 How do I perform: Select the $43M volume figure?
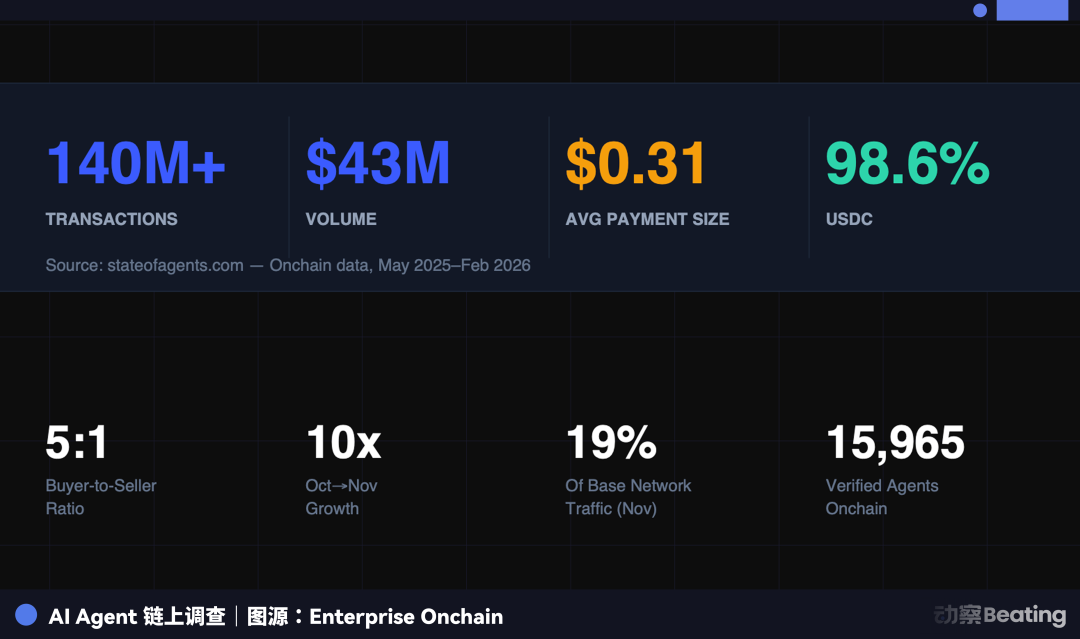click(x=378, y=164)
